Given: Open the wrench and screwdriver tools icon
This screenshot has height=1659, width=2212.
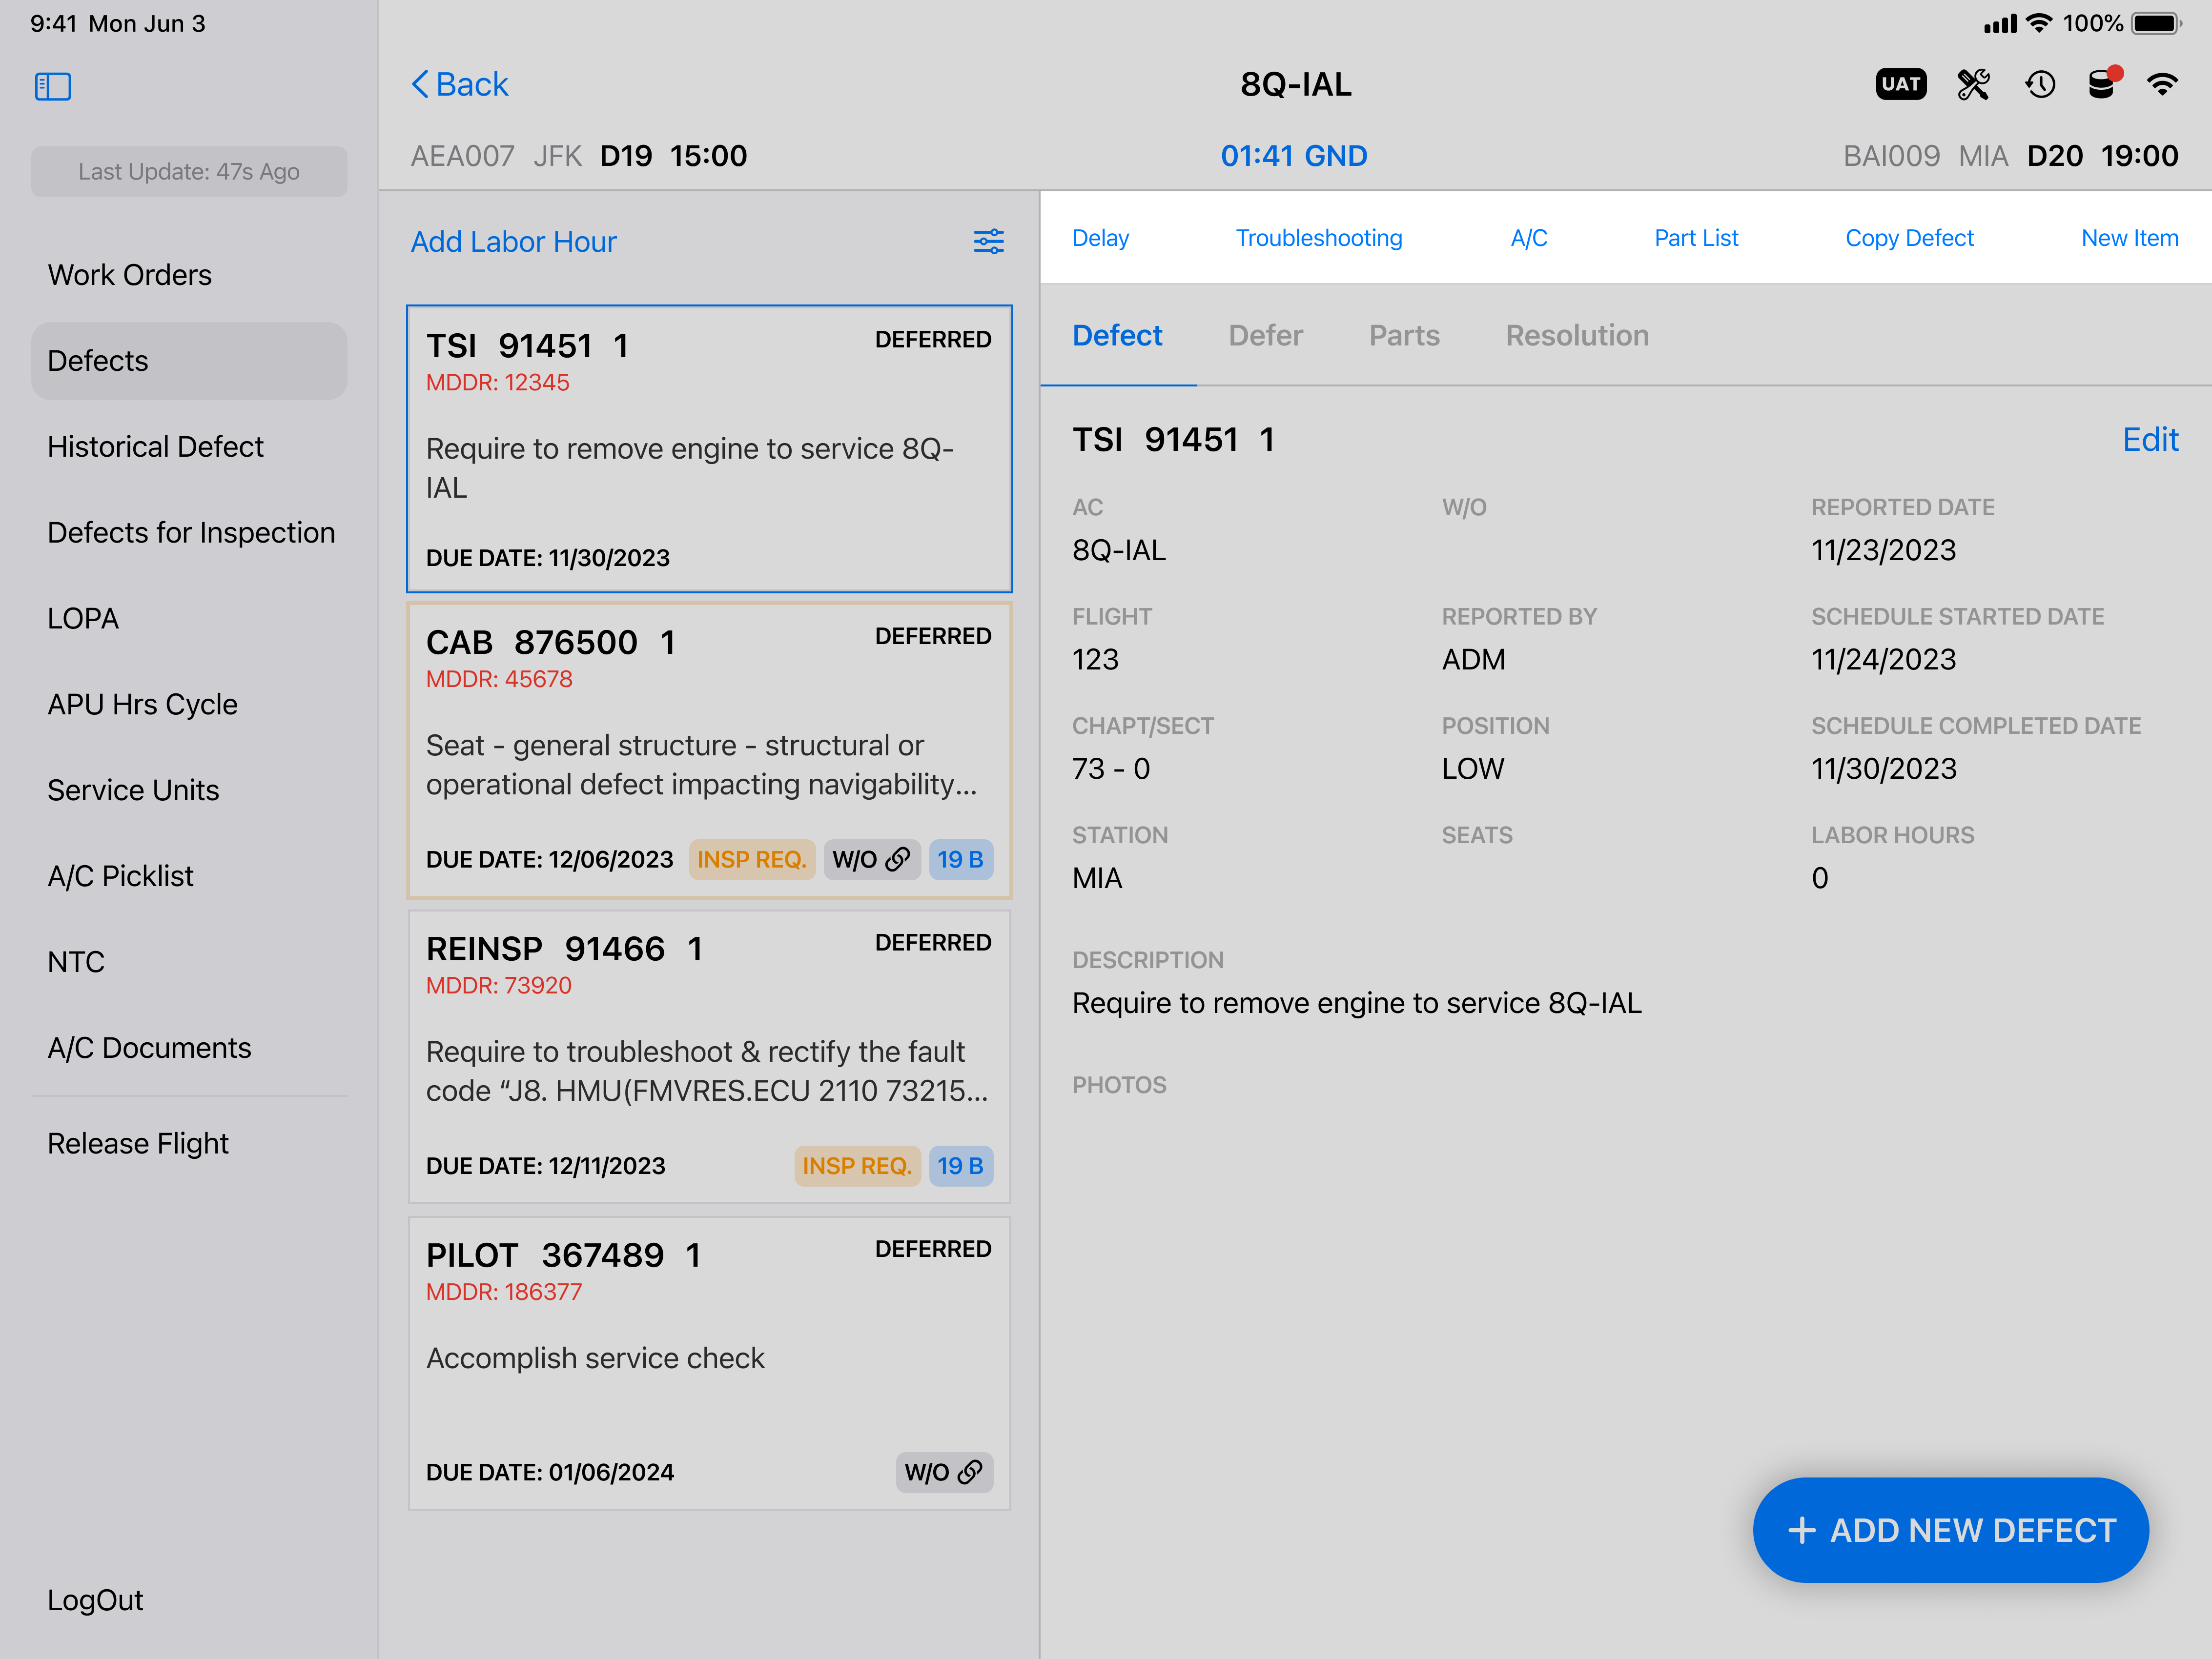Looking at the screenshot, I should point(1973,84).
